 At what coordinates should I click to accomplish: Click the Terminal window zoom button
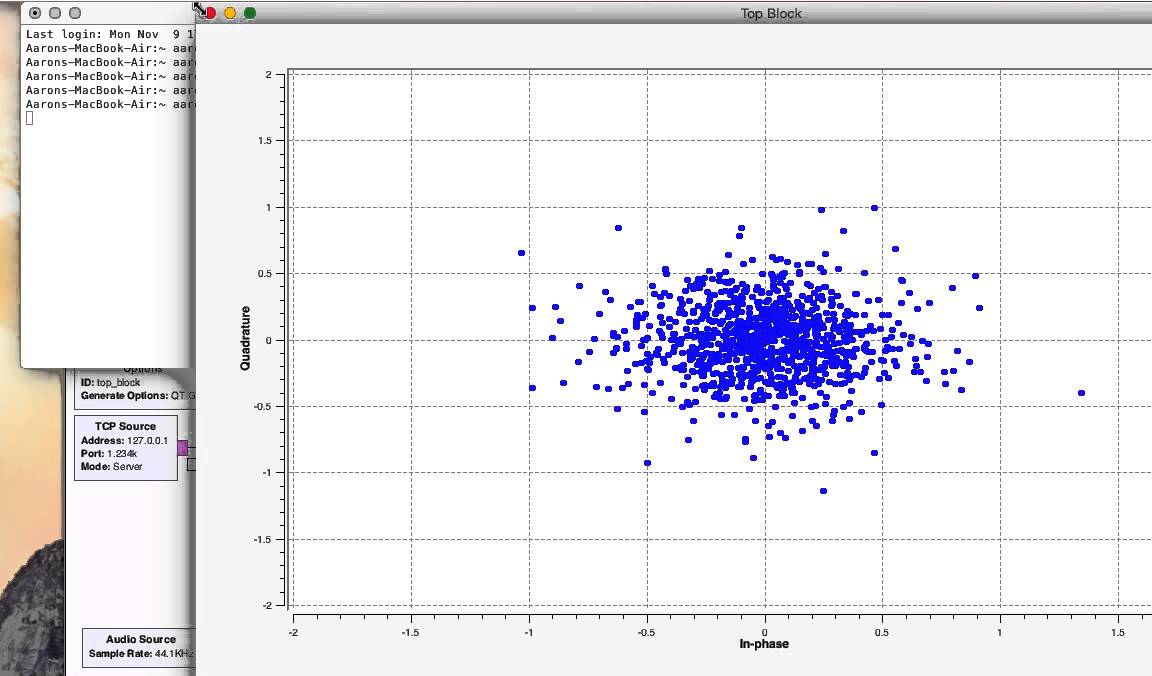(74, 13)
